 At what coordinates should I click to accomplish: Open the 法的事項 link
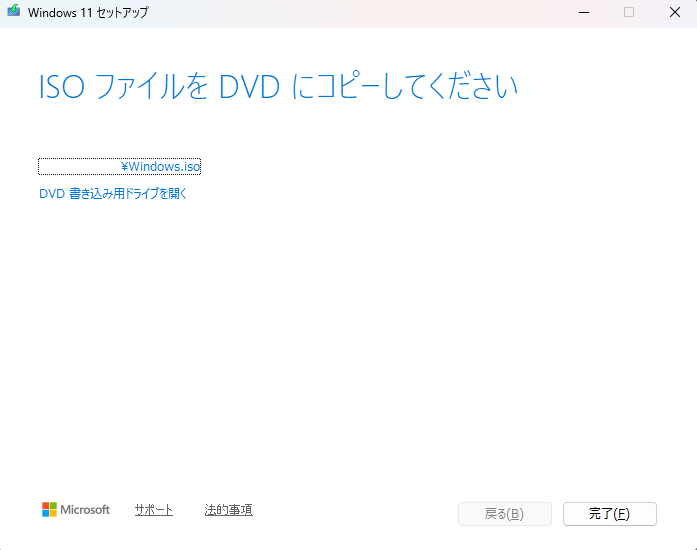pyautogui.click(x=228, y=510)
